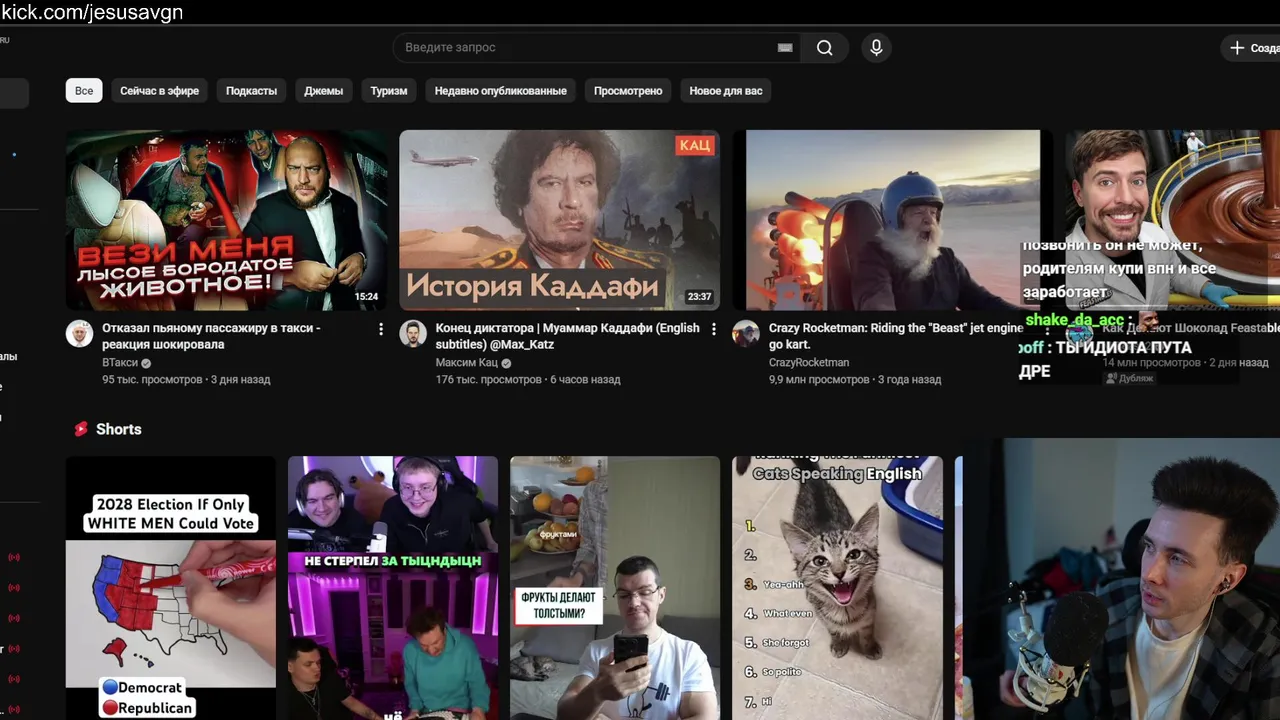Select the "Джемы" filter chip
The image size is (1280, 720).
click(x=323, y=91)
